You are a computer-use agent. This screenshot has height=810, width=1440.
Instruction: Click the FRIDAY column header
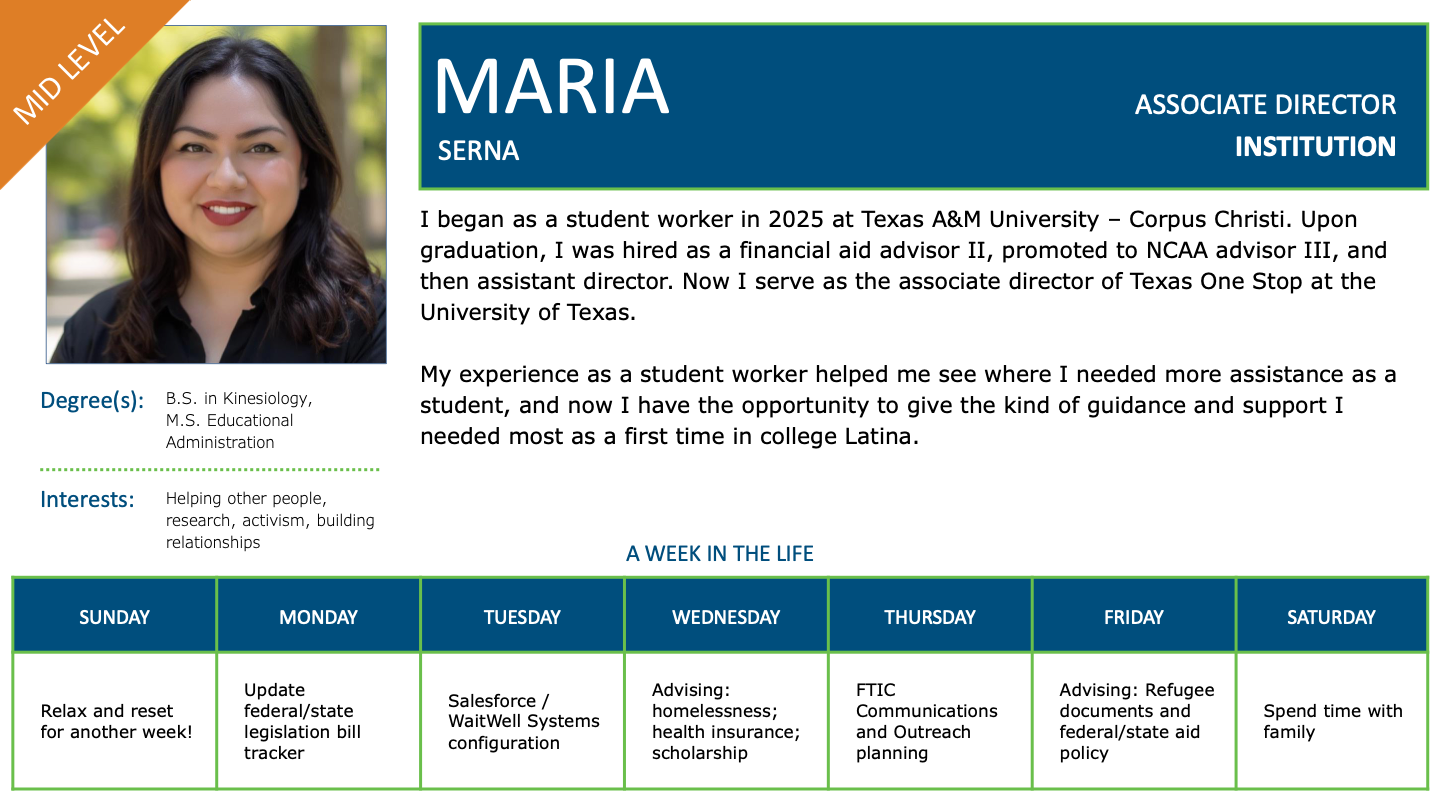[x=1135, y=616]
